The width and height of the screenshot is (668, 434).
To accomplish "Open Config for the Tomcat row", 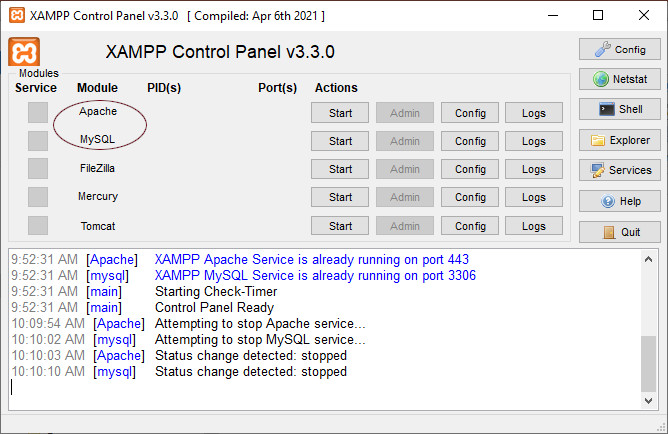I will point(470,226).
